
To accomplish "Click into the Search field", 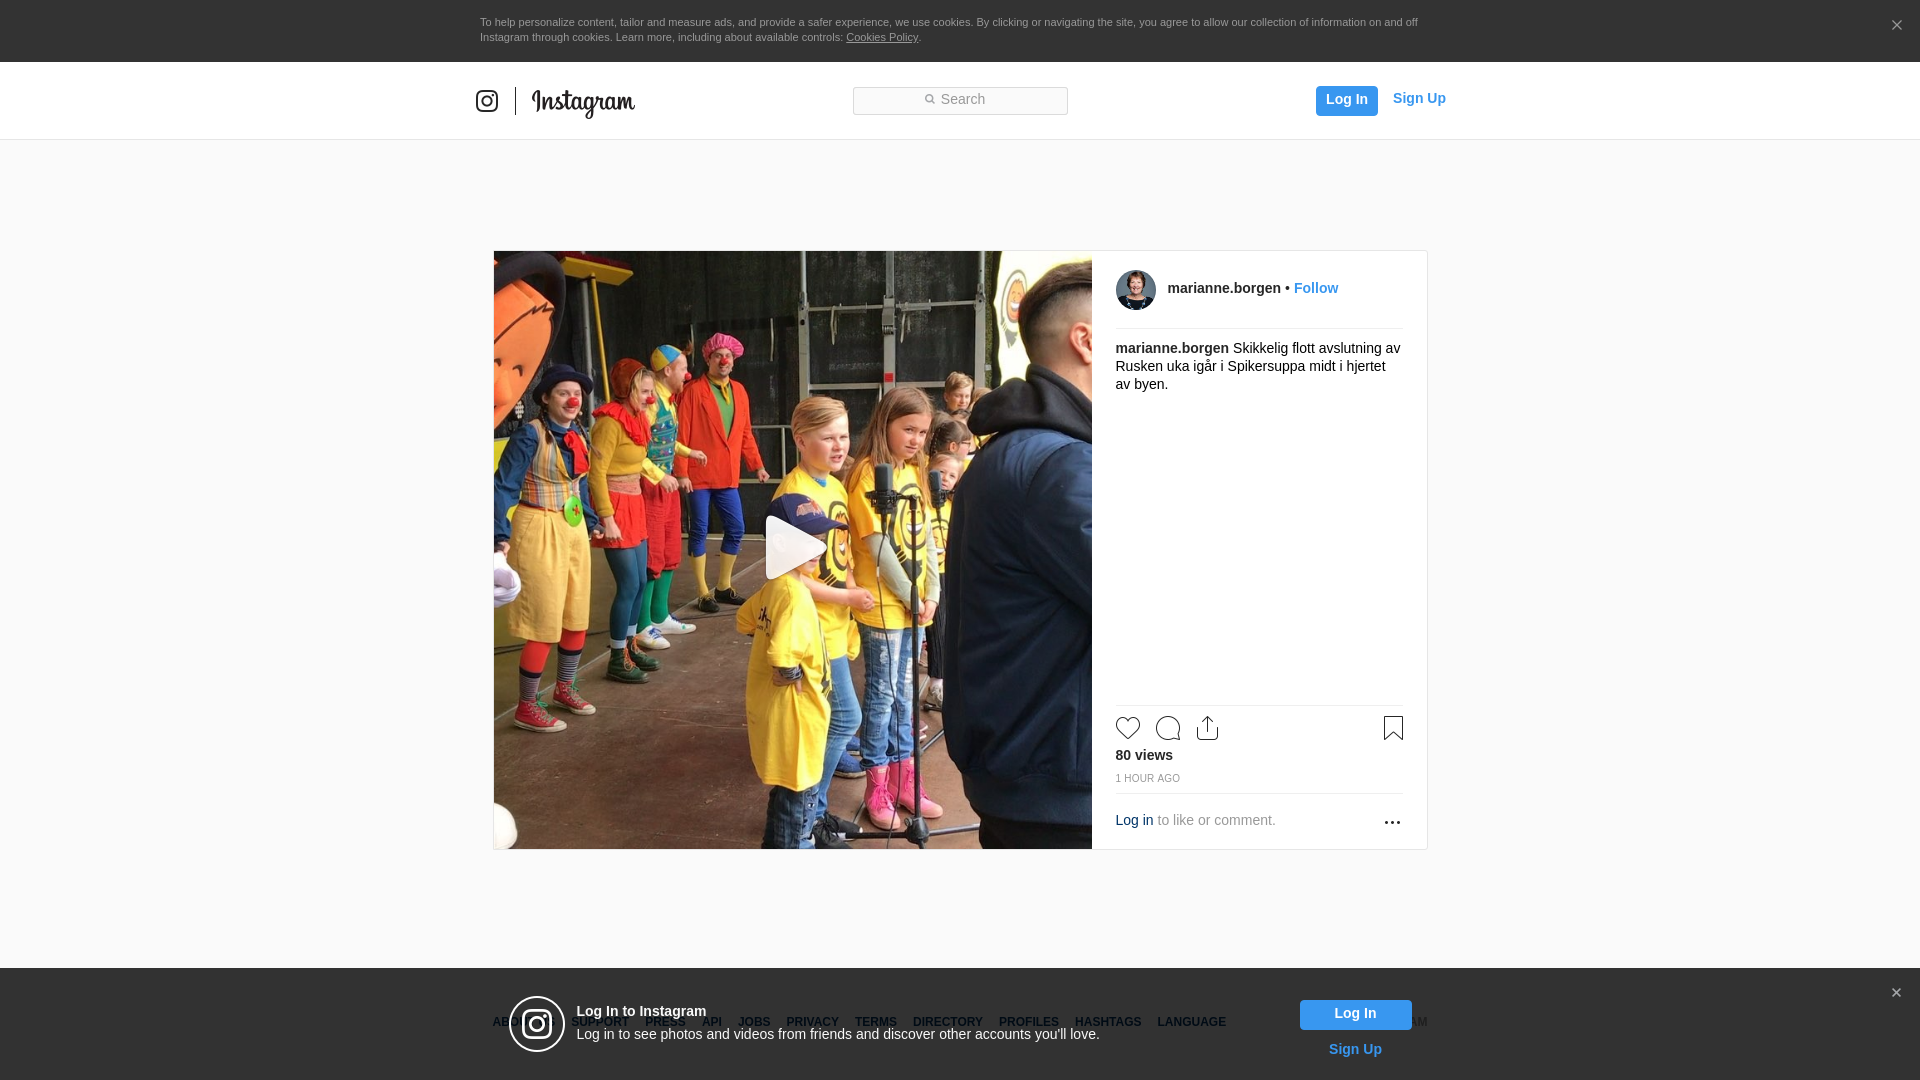I will [x=960, y=100].
